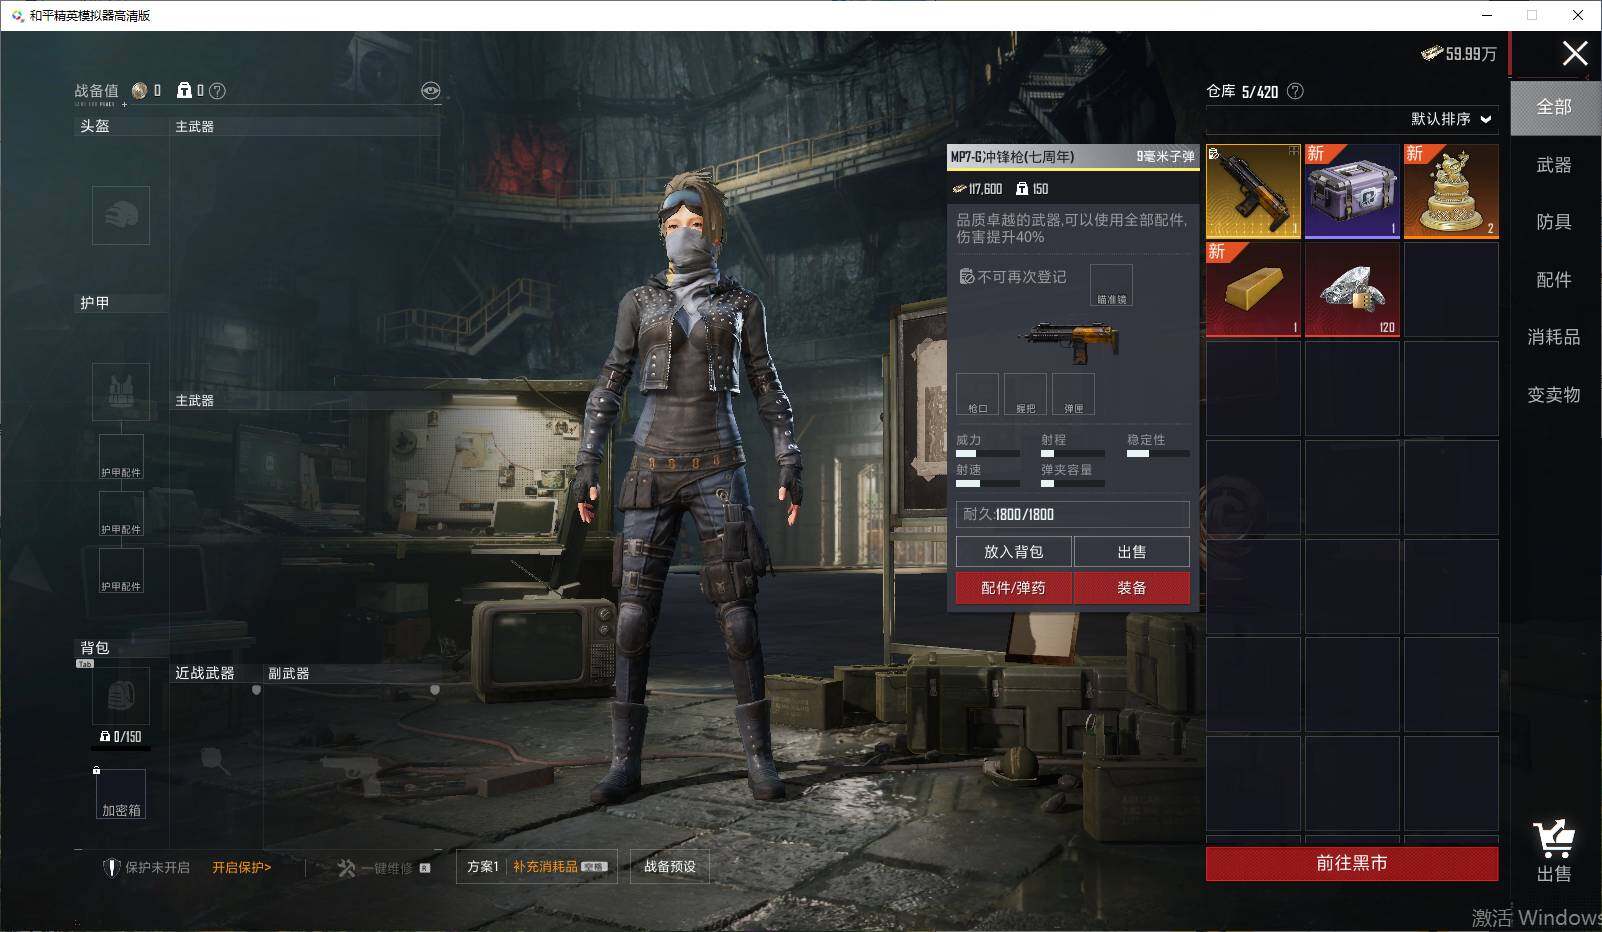Click the 放入背包 button
The width and height of the screenshot is (1602, 932).
coord(1013,552)
